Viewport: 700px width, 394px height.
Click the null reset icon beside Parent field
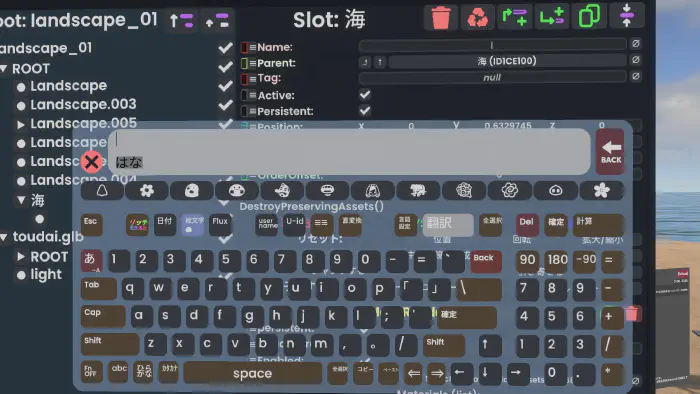point(636,60)
